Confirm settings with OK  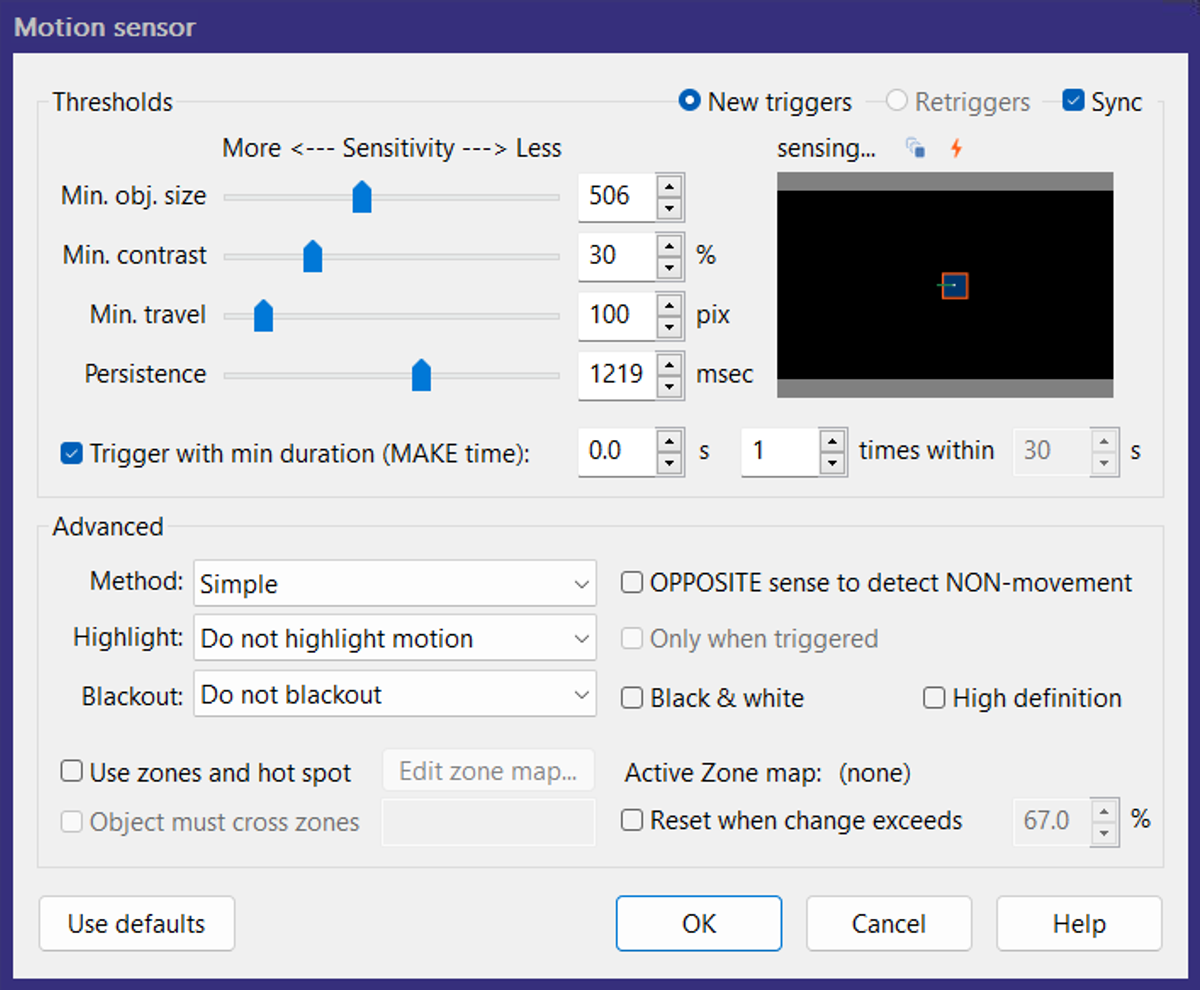[x=699, y=923]
